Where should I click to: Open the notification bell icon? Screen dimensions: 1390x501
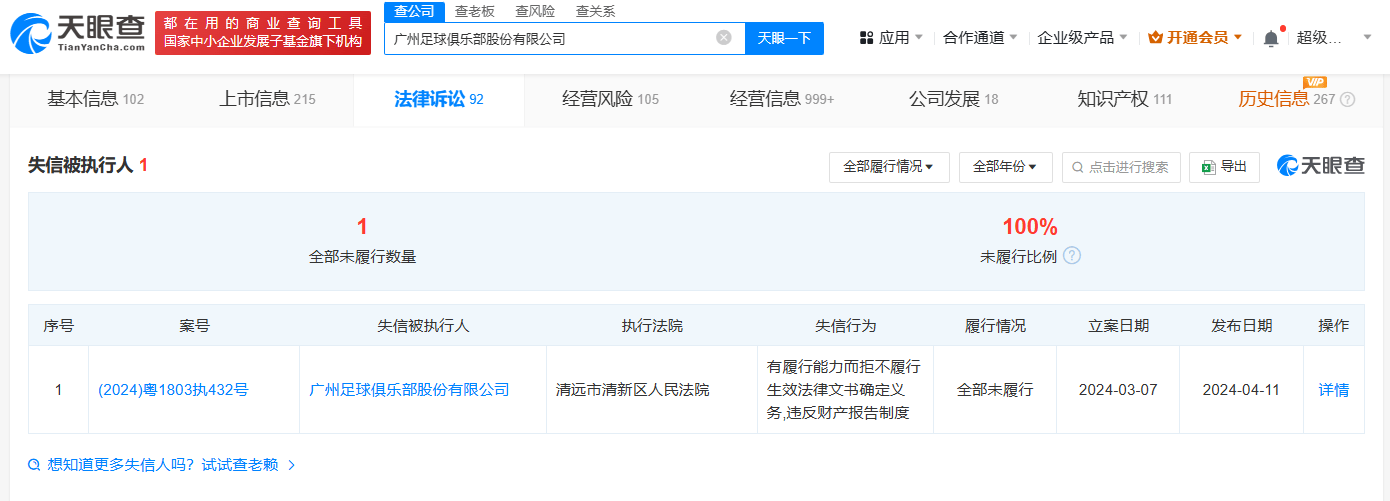coord(1271,38)
